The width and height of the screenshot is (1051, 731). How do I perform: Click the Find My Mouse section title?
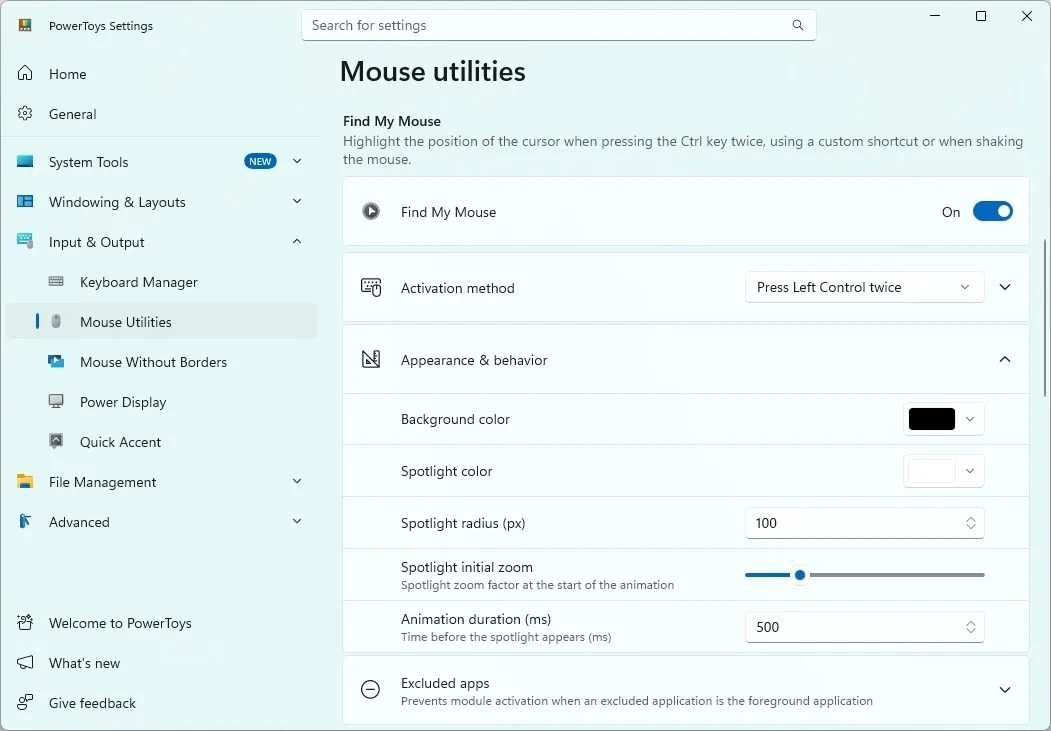click(392, 121)
